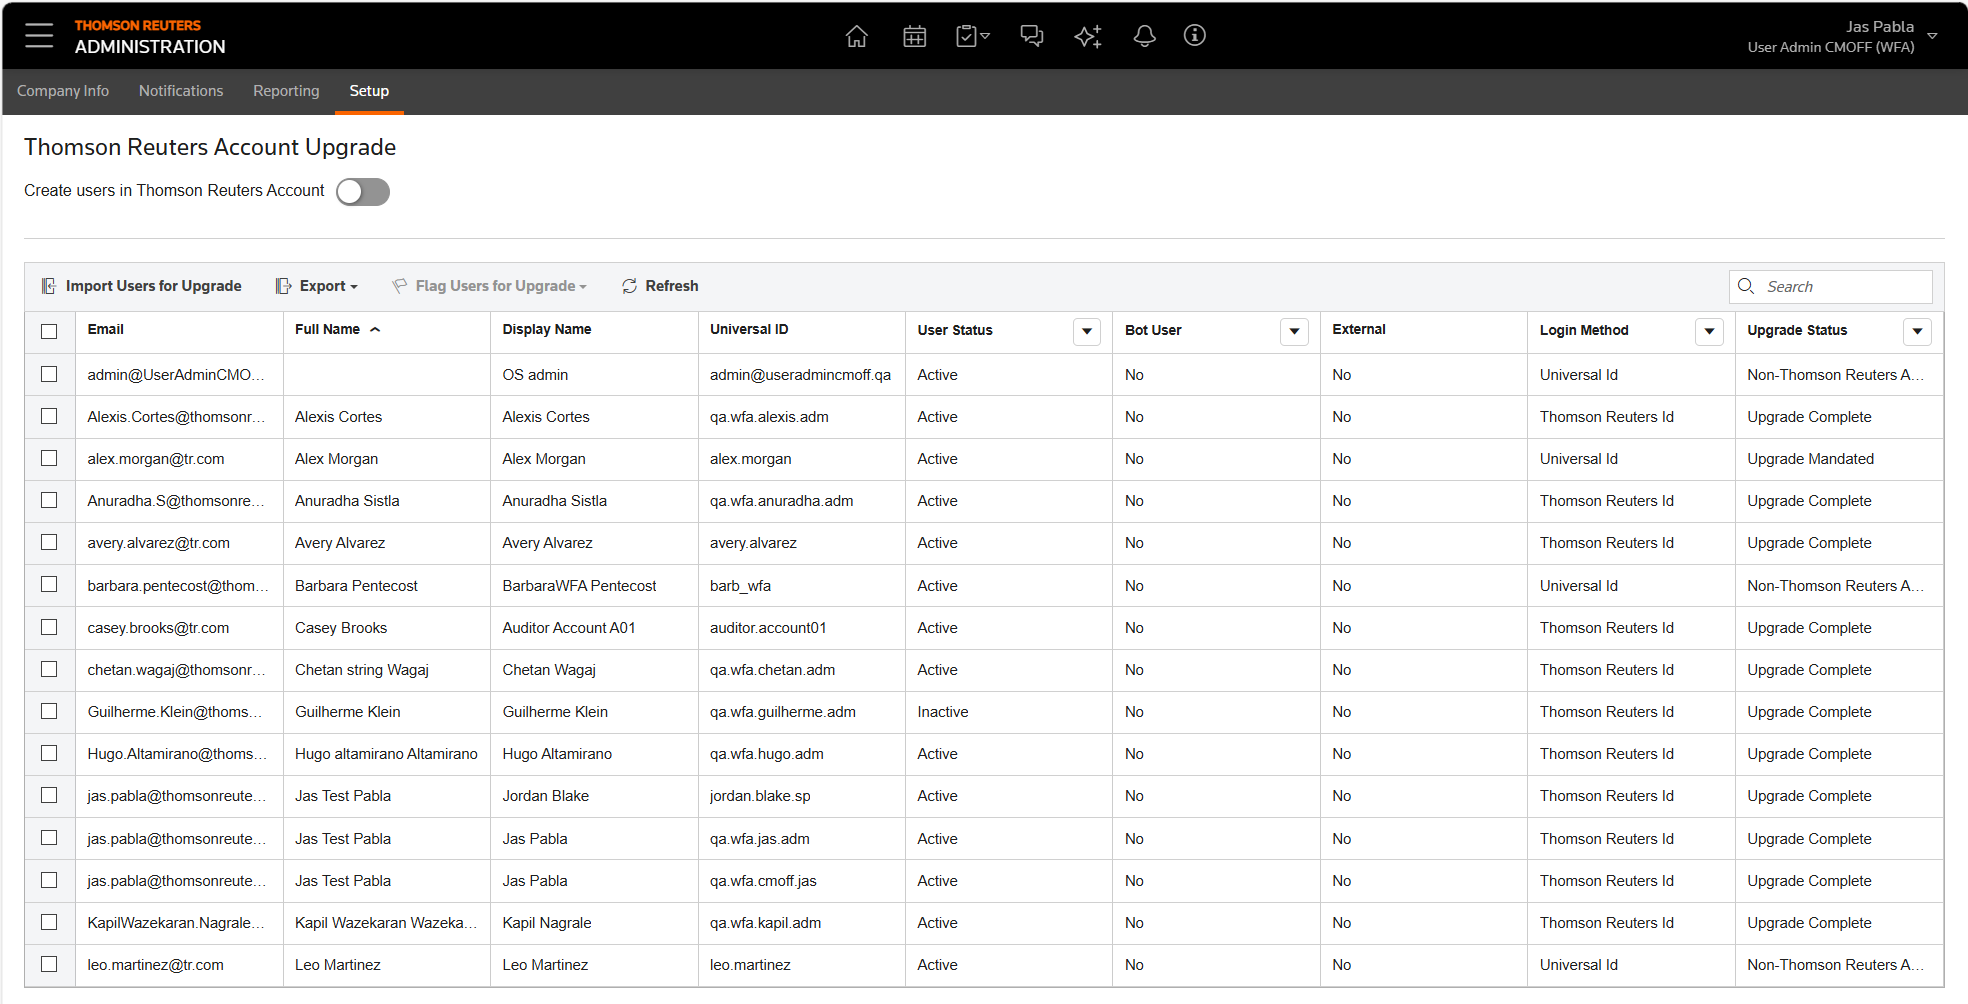
Task: Go to the Home icon
Action: pos(856,36)
